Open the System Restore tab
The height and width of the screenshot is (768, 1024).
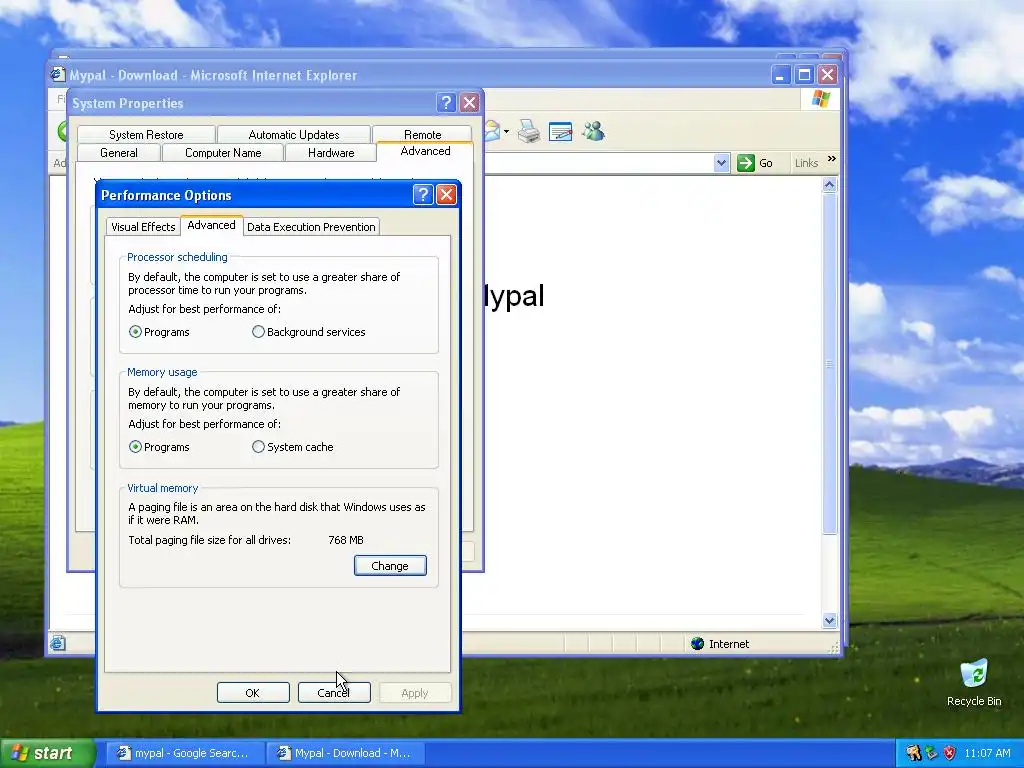(x=146, y=135)
